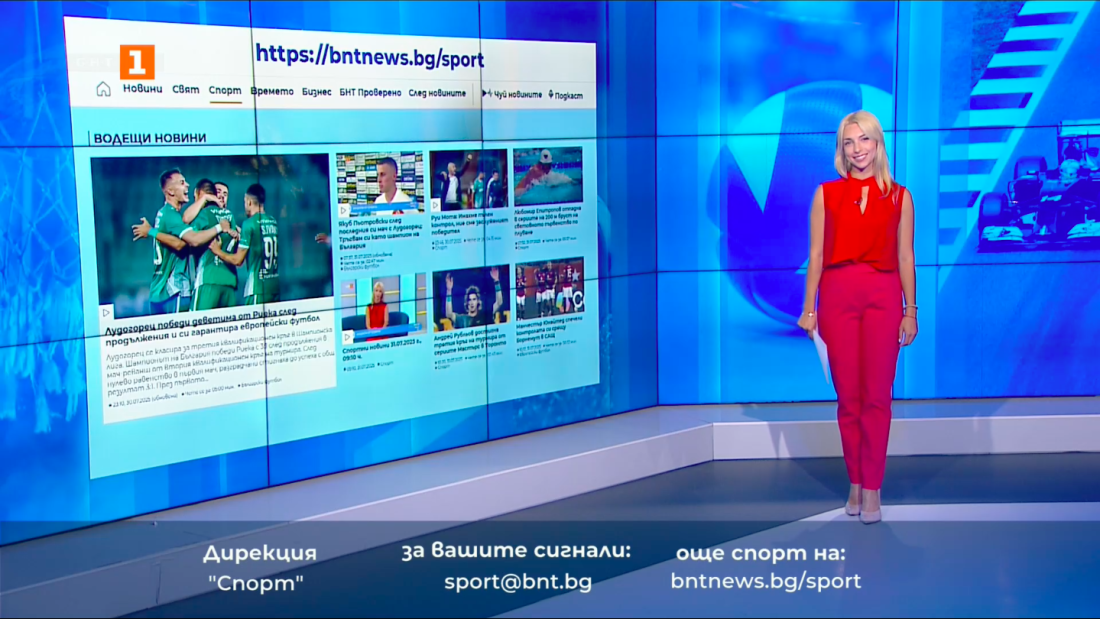Open the 'Бизнес' menu item
Screen dimensions: 1100x619
pos(316,92)
